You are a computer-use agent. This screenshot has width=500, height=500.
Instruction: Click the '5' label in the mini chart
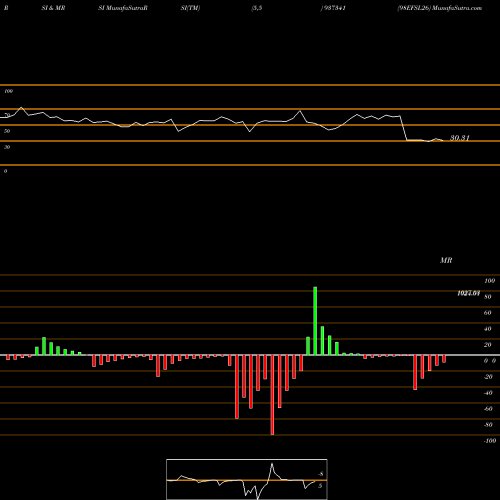320,486
